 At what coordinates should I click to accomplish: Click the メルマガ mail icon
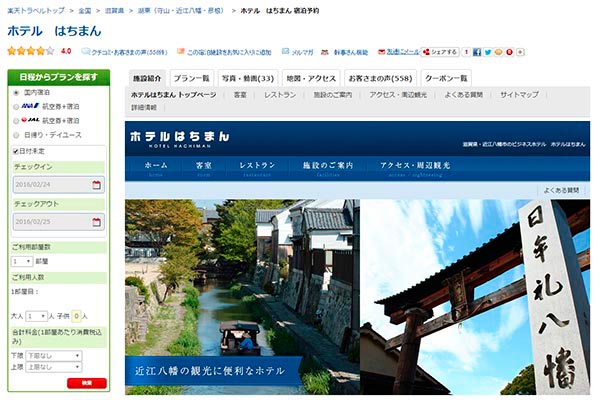pos(285,51)
